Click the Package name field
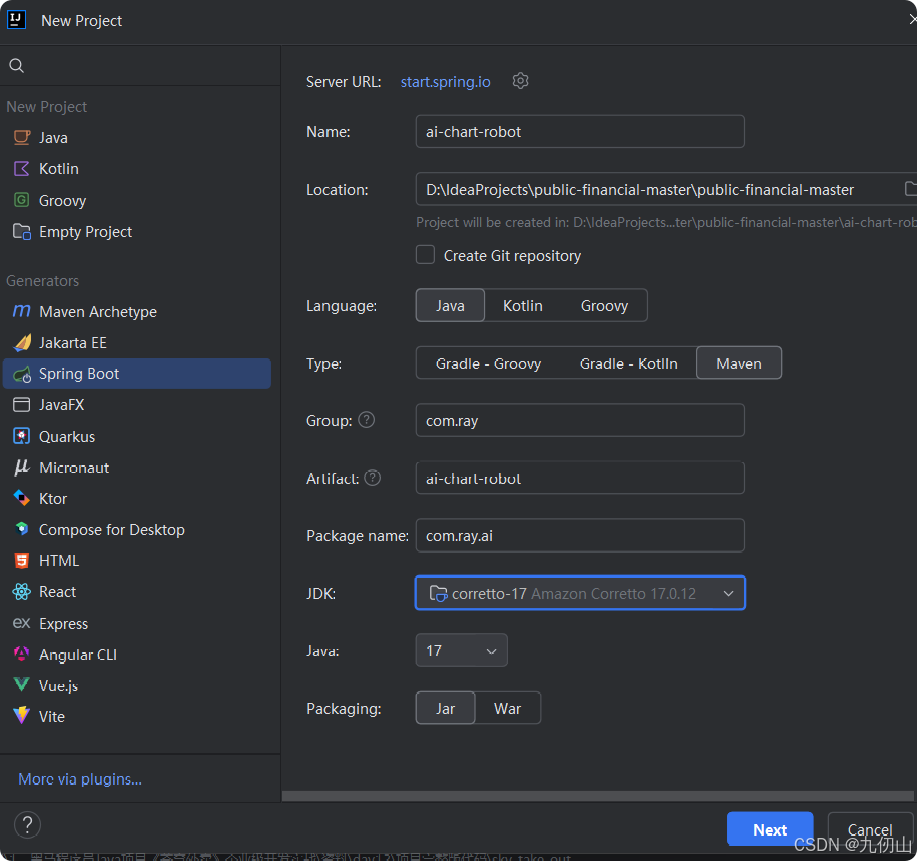 click(580, 535)
